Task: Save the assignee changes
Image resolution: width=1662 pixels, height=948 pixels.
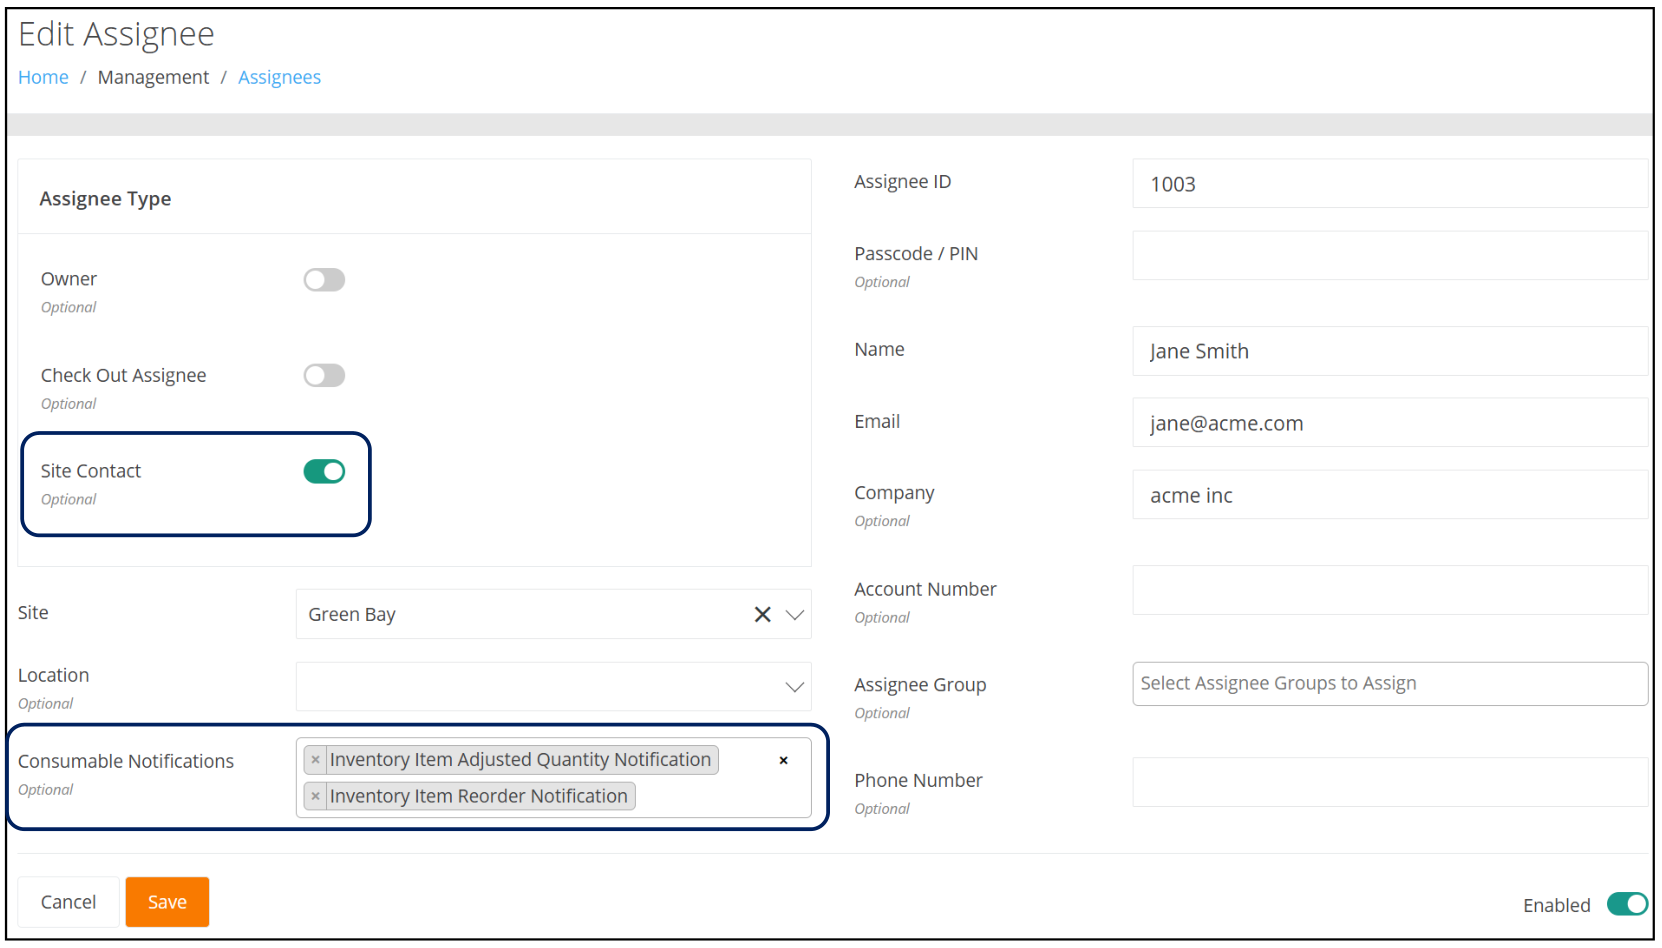Action: (x=167, y=902)
